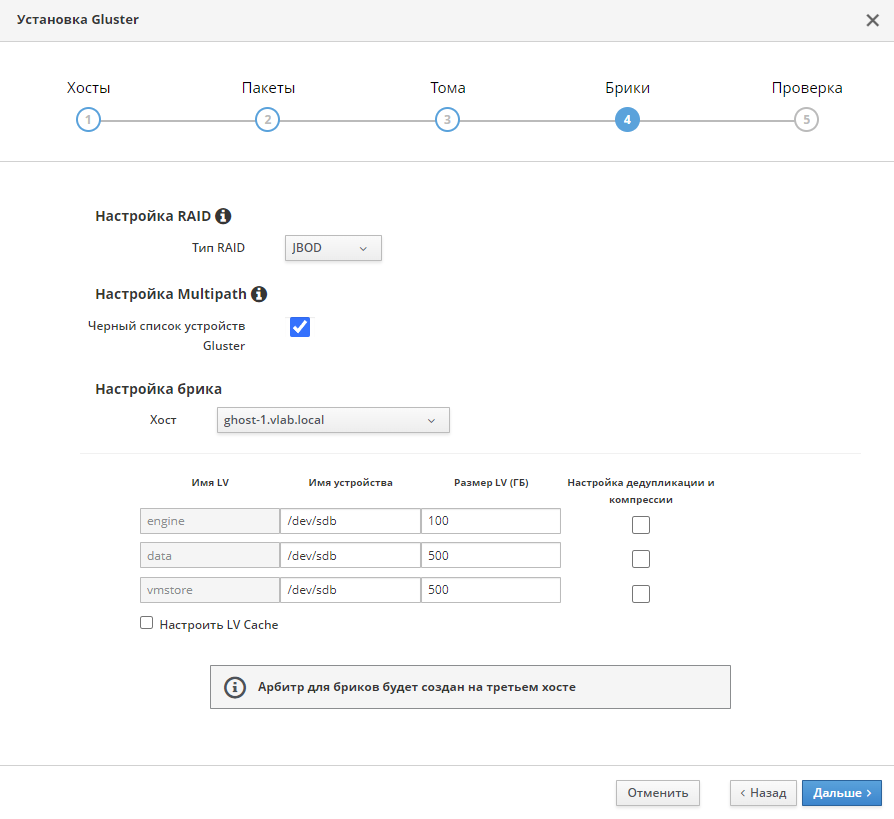
Task: Click the data LV name field
Action: tap(210, 556)
